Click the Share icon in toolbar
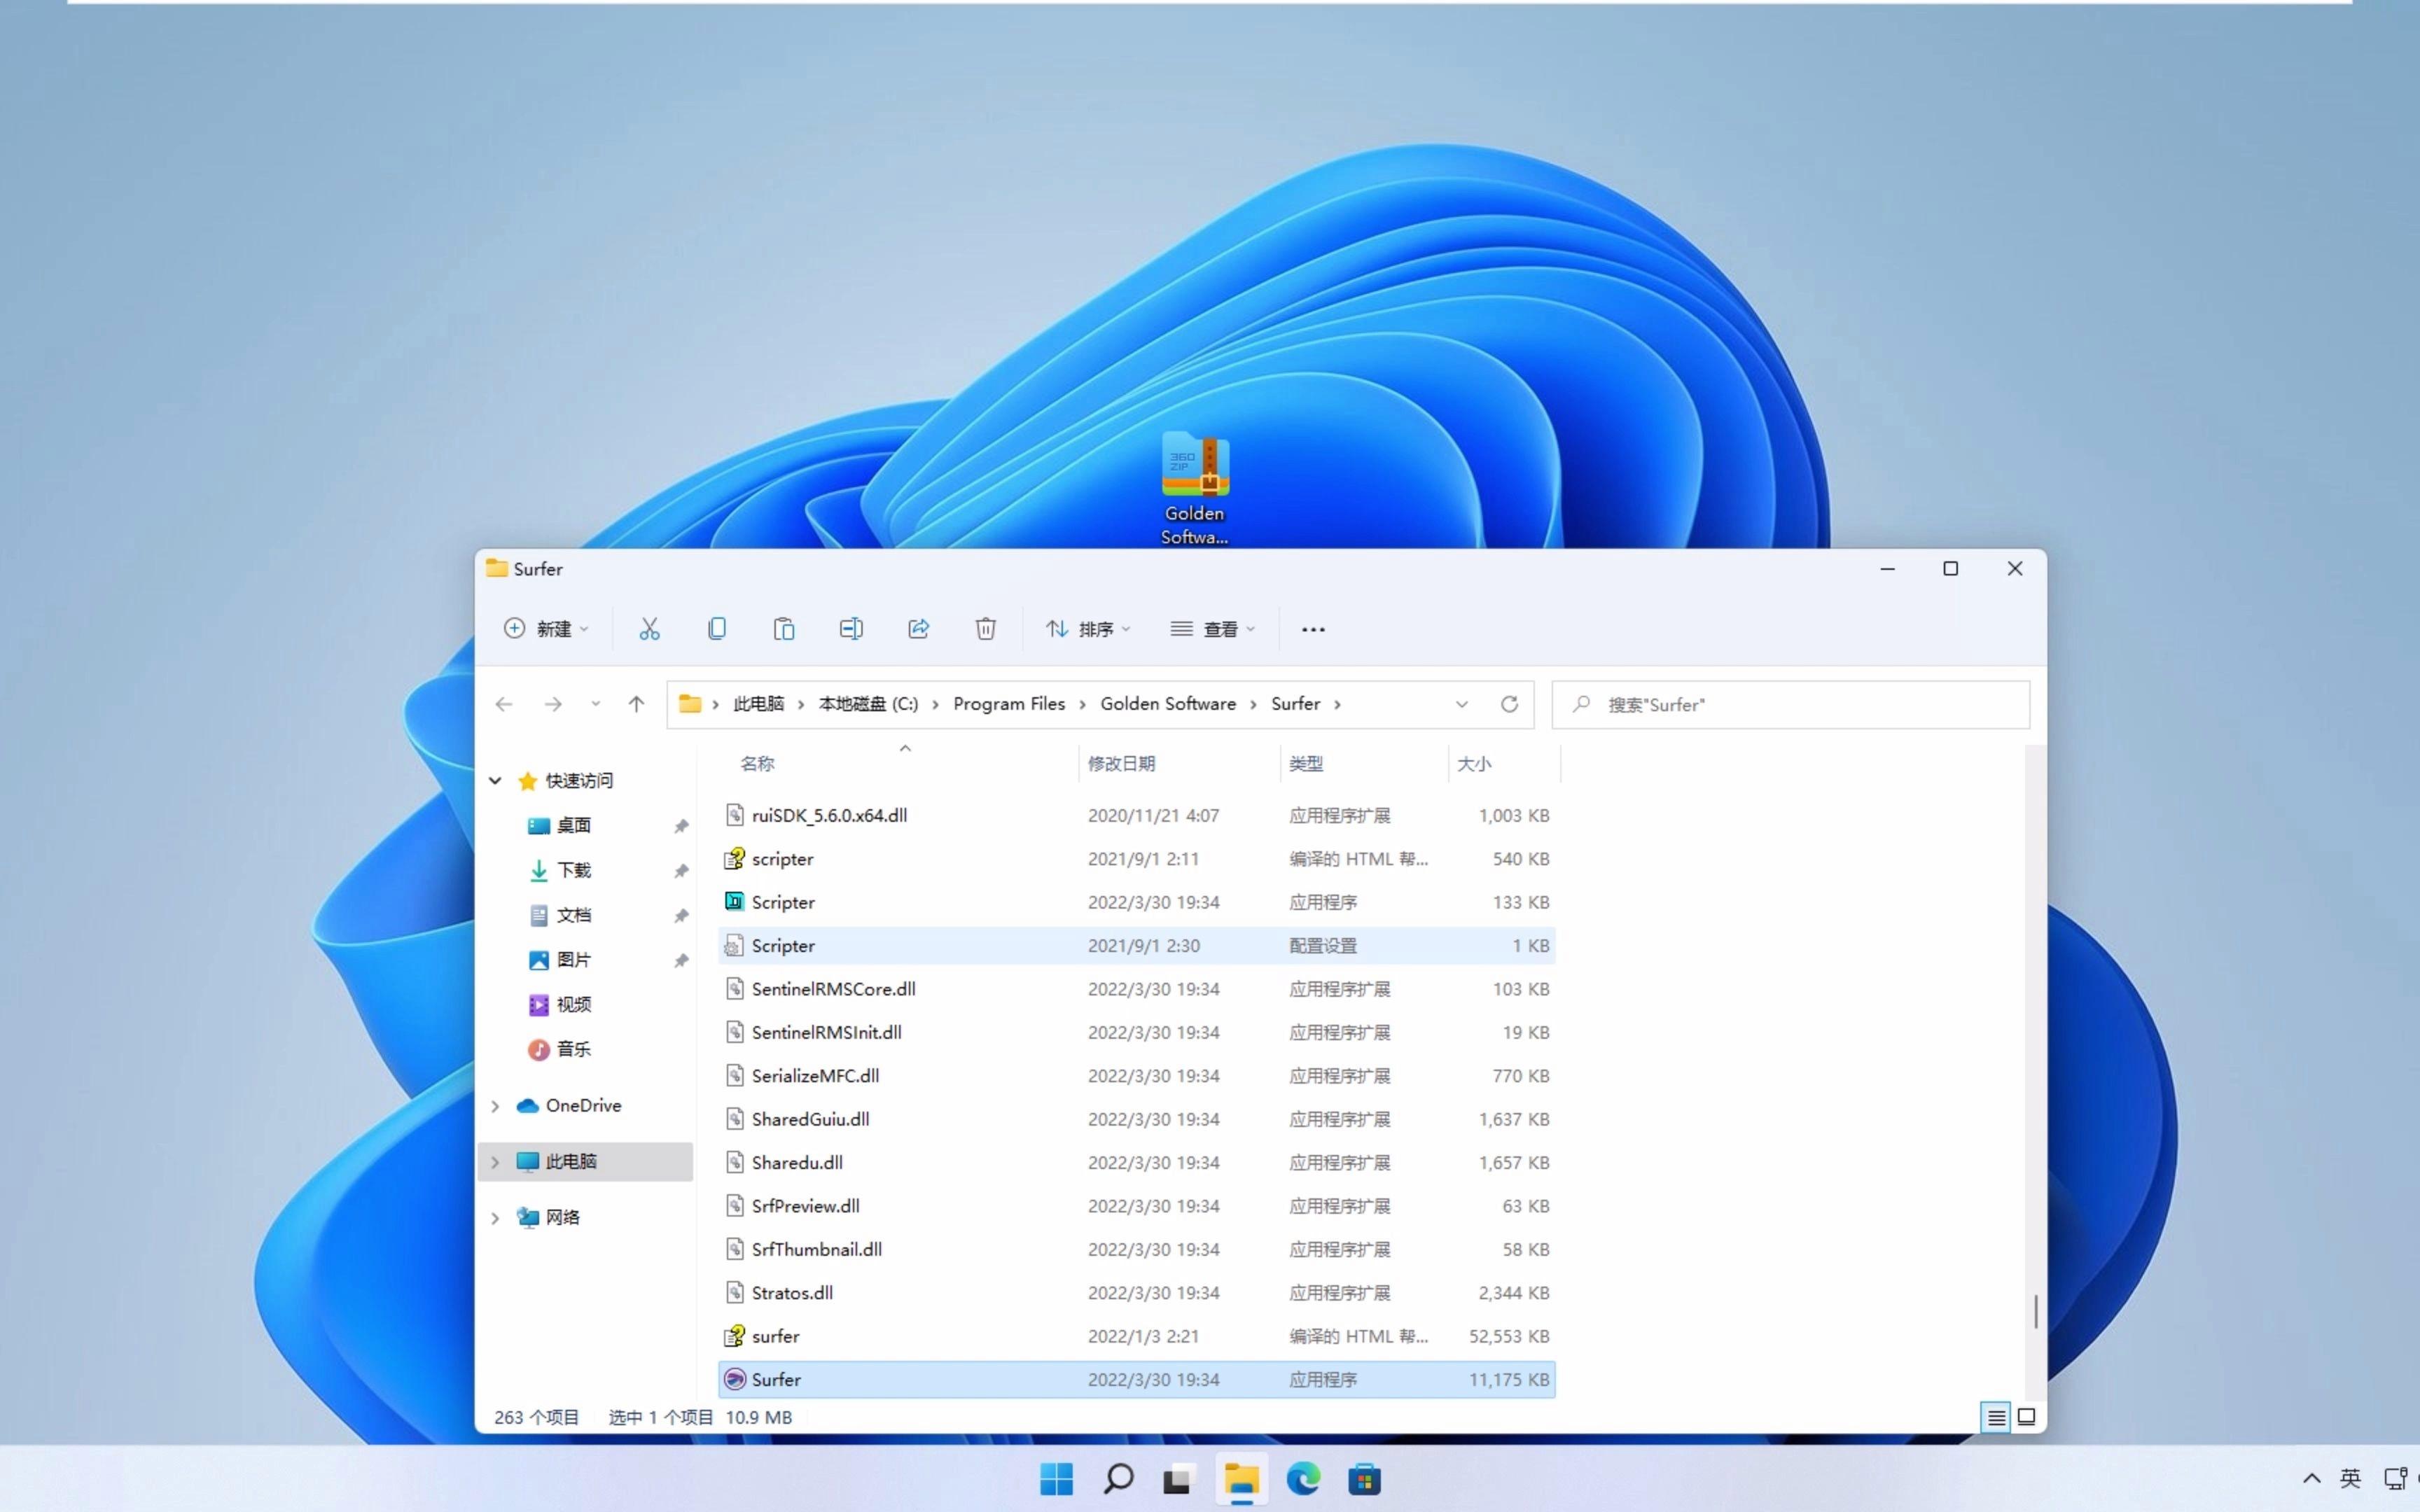Viewport: 2420px width, 1512px height. click(918, 629)
